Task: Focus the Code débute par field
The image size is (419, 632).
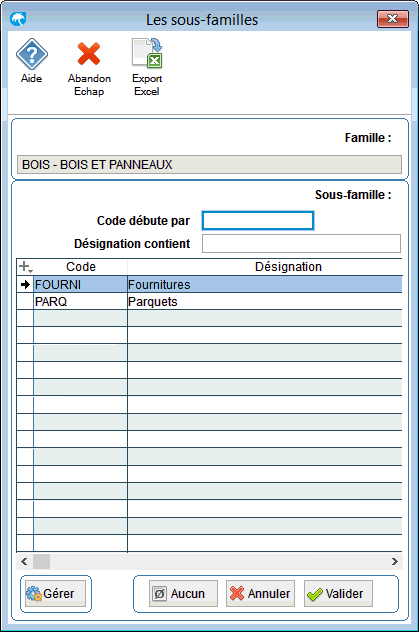Action: pyautogui.click(x=258, y=220)
